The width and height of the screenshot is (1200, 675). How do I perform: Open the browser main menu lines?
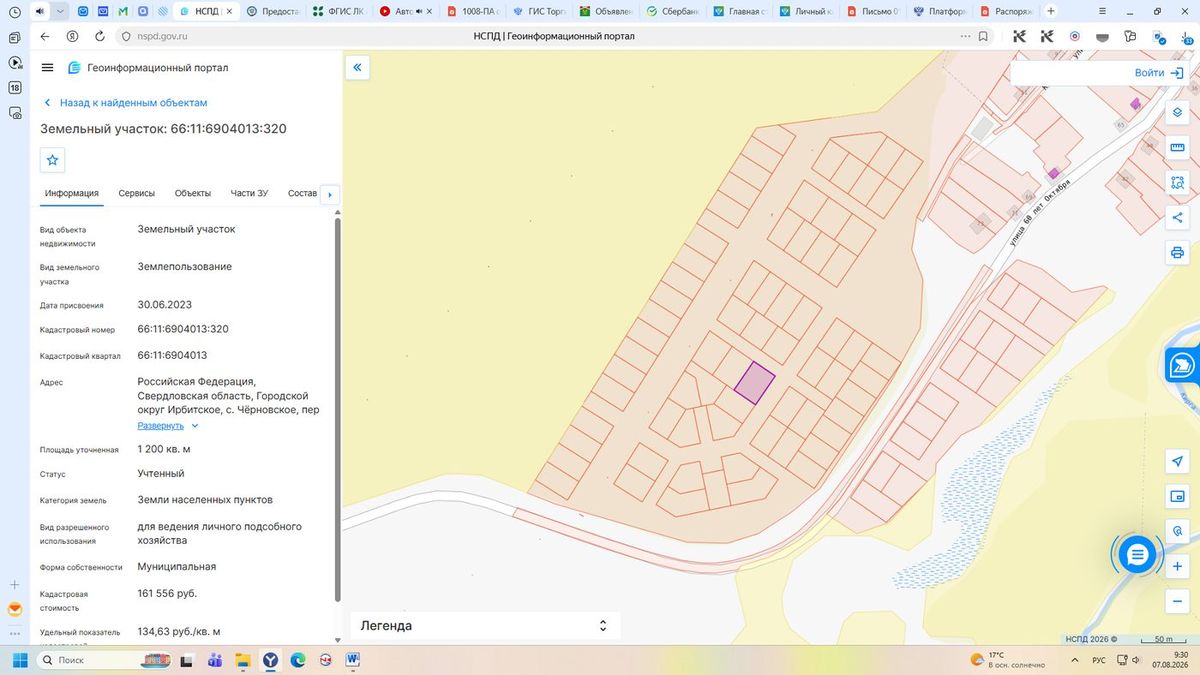click(1102, 12)
